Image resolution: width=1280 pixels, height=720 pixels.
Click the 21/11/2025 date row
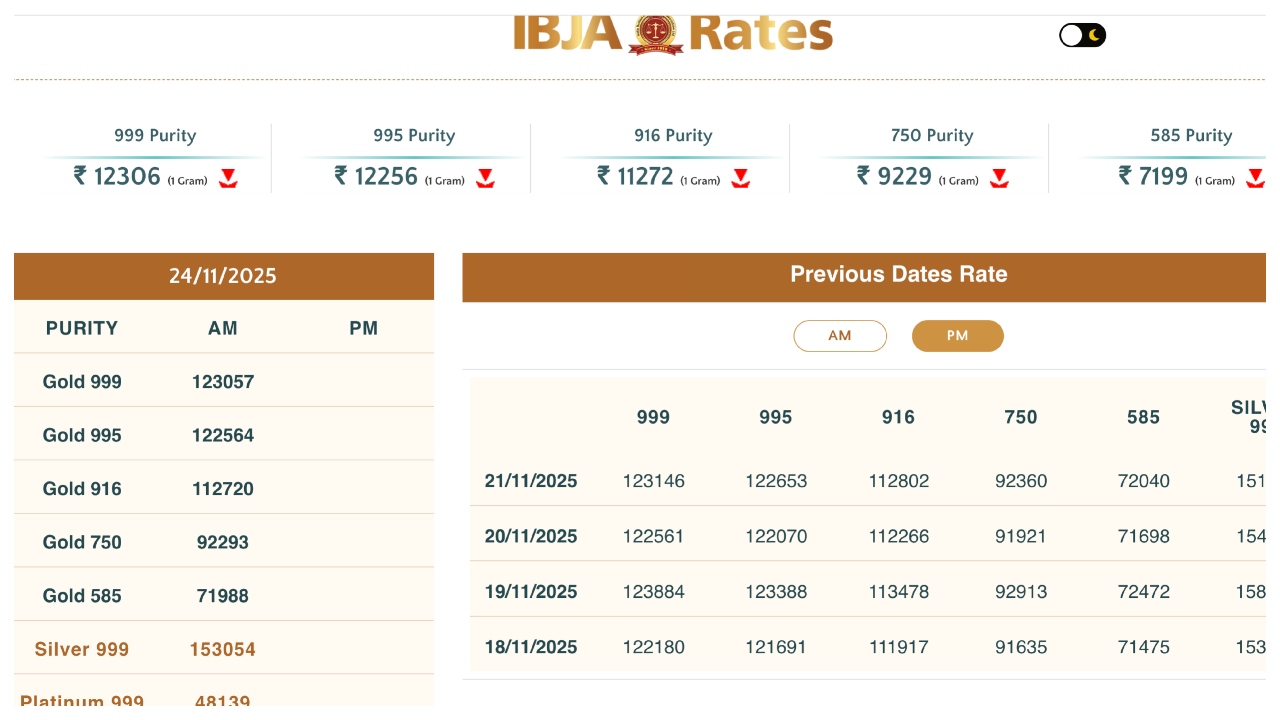(x=531, y=481)
